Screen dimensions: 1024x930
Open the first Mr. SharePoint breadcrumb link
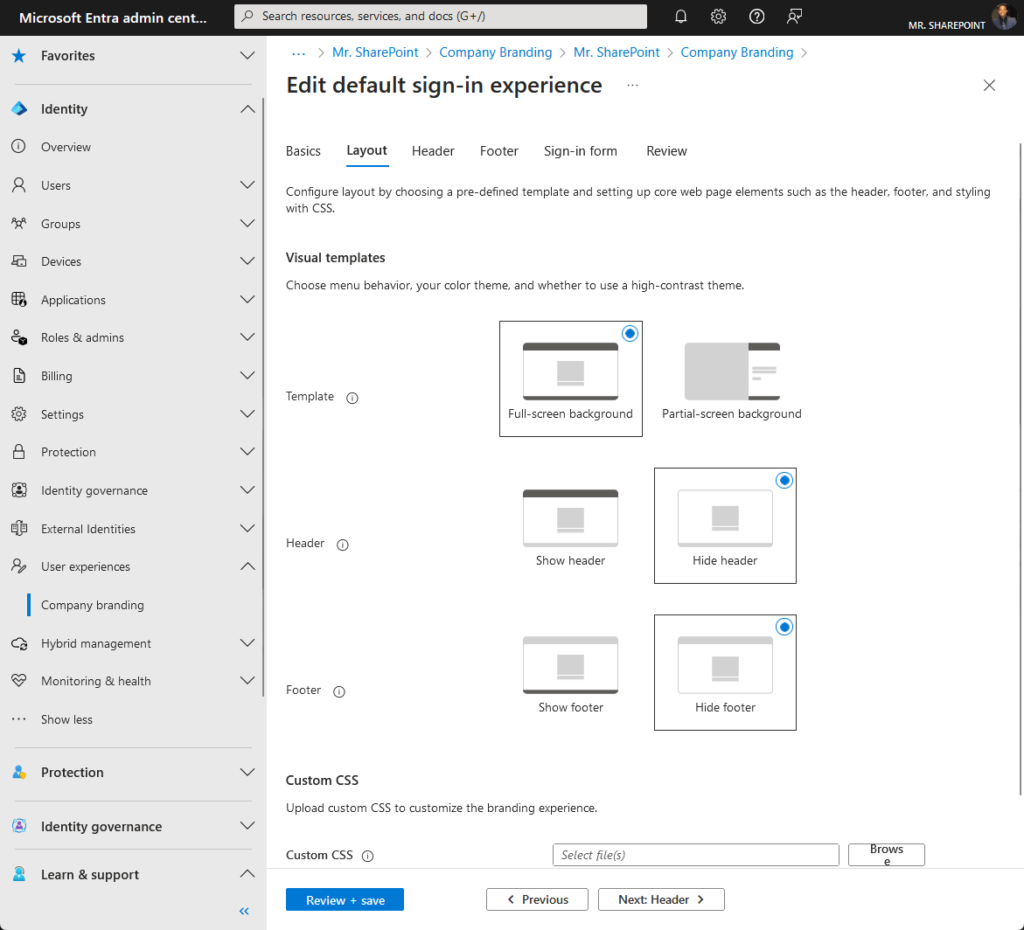tap(375, 52)
